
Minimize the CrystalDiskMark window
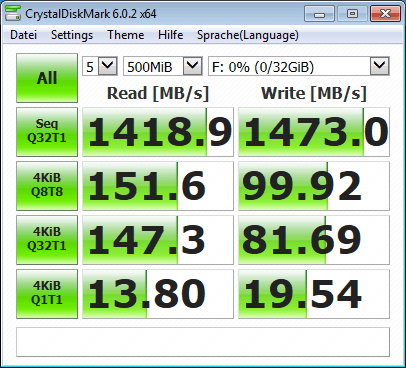(319, 14)
